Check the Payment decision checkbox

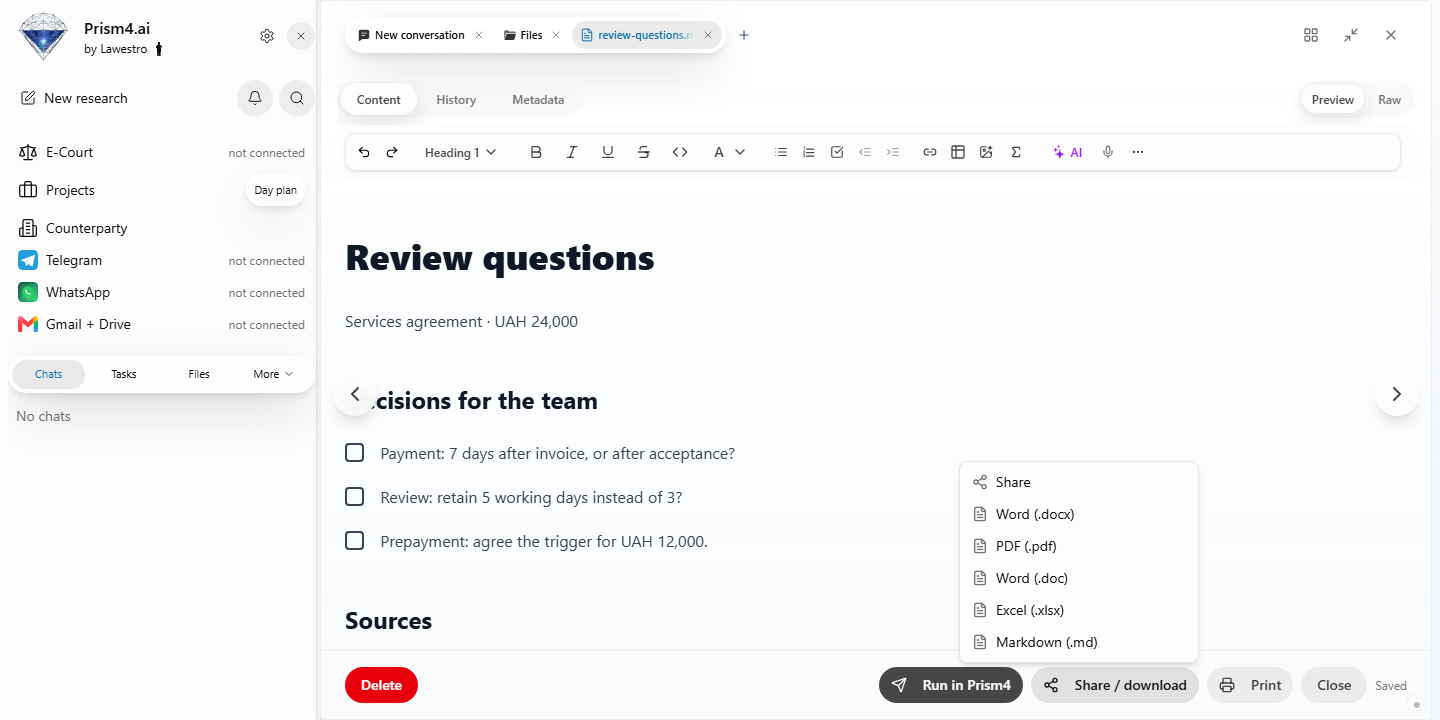[x=354, y=453]
